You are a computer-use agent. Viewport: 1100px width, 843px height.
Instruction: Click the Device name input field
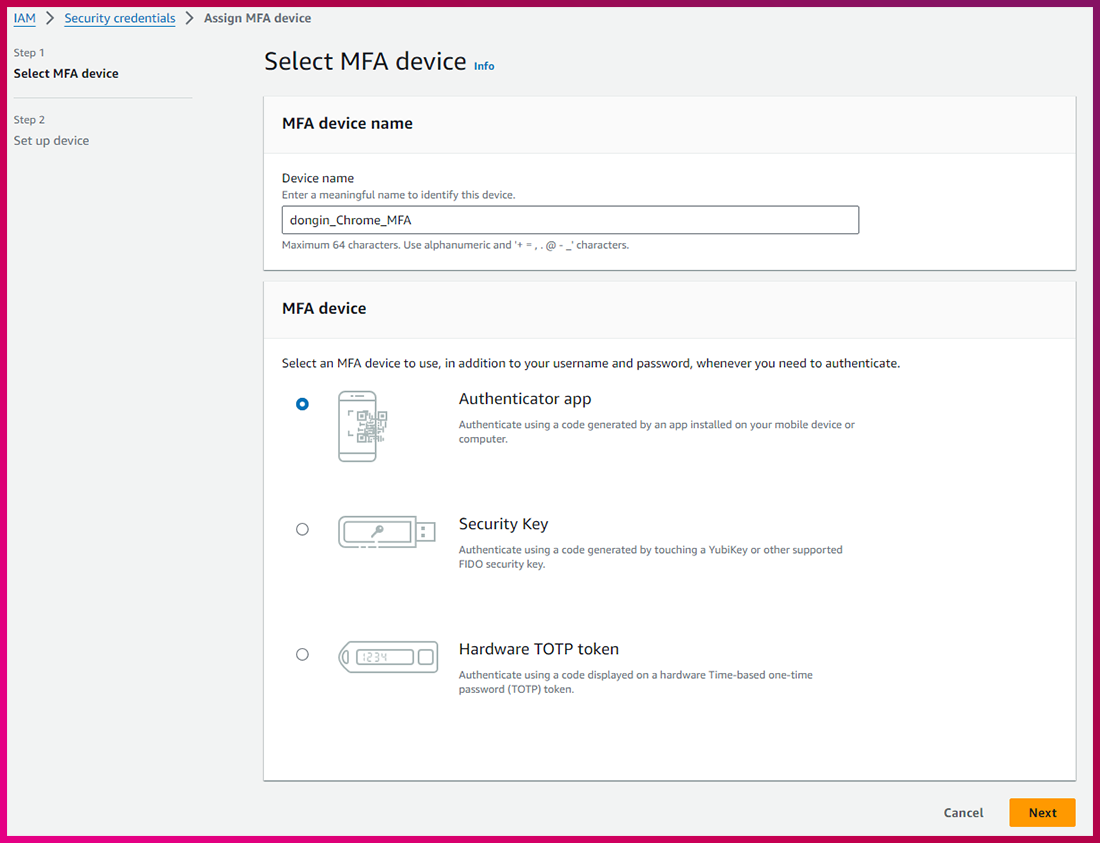[570, 220]
